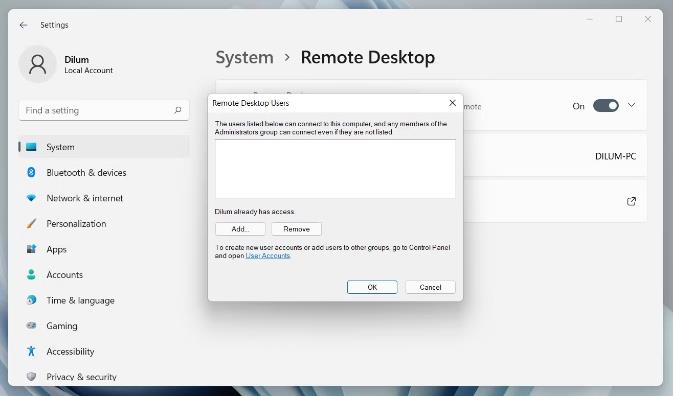This screenshot has height=396, width=674.
Task: Open the User Accounts link
Action: coord(268,255)
